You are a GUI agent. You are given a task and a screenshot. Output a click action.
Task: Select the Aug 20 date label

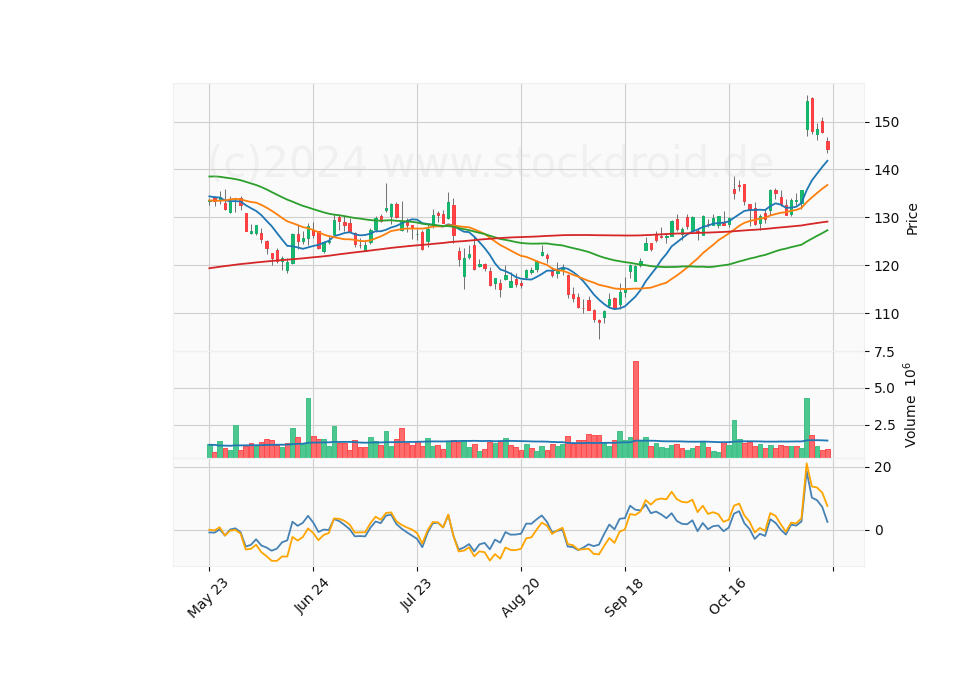coord(520,598)
